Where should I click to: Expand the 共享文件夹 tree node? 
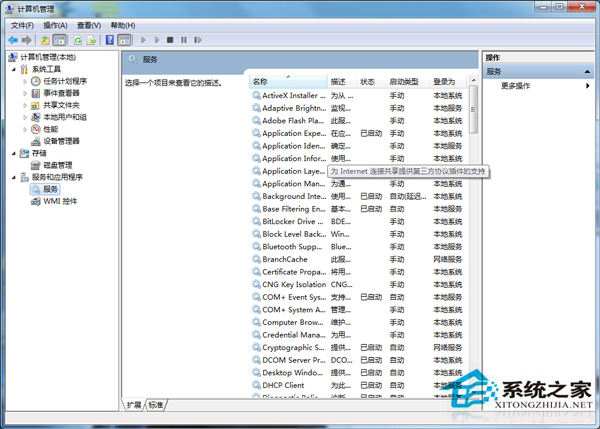pos(25,105)
